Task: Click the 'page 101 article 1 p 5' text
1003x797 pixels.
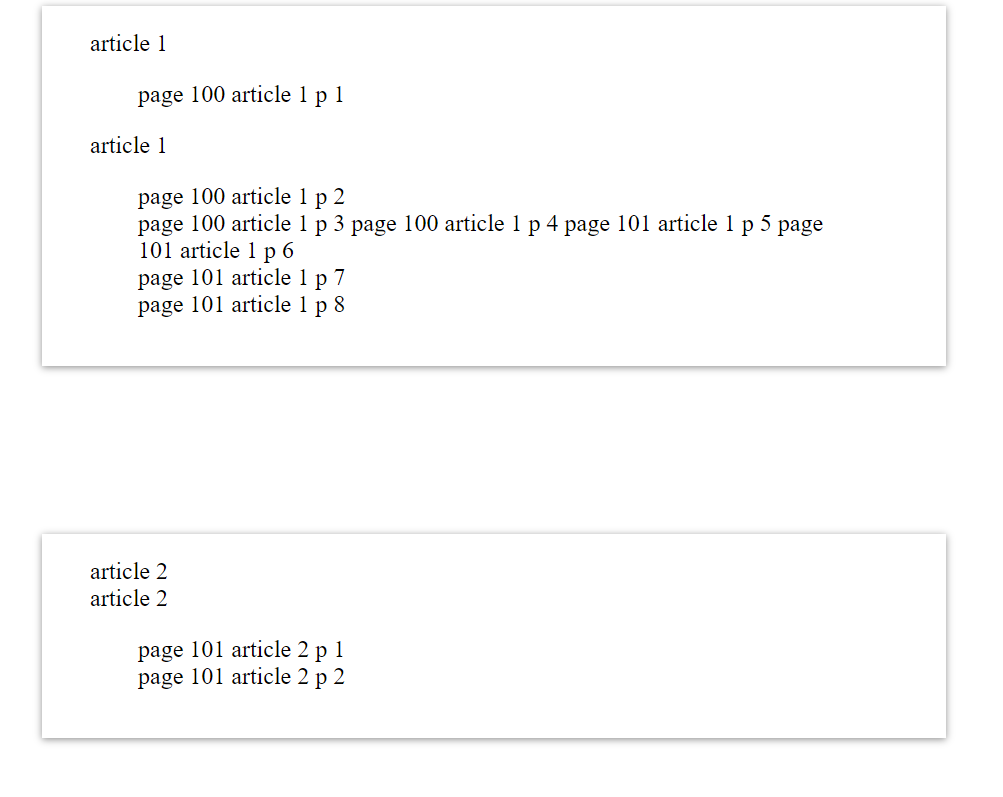Action: tap(668, 224)
